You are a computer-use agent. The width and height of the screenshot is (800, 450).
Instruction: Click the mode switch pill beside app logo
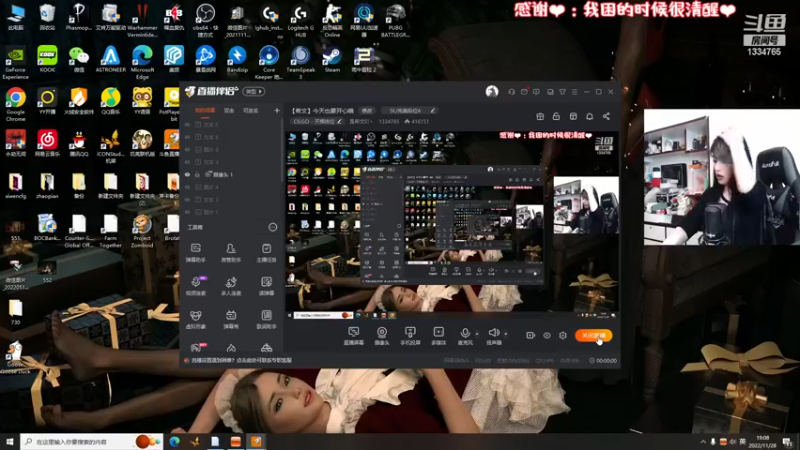tap(254, 92)
